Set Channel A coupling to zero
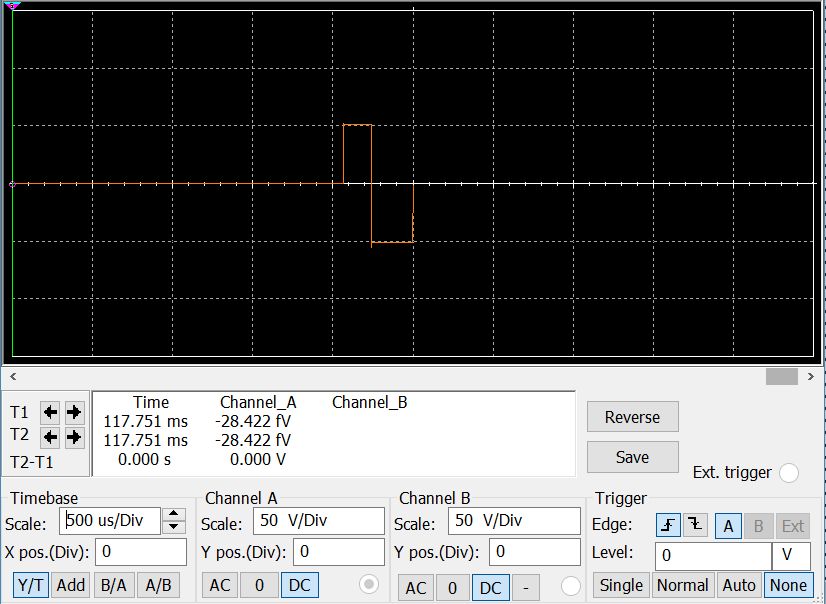826x604 pixels. point(259,586)
